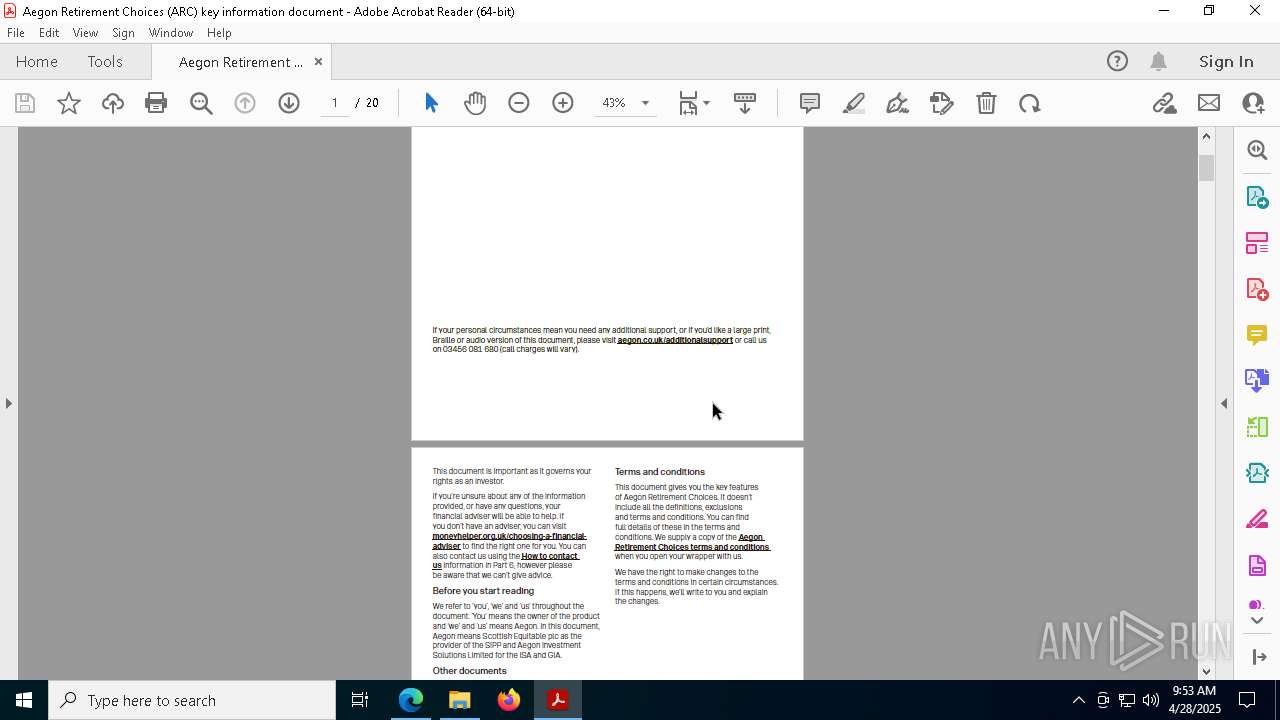Show more tools chevron in sidebar

click(1257, 621)
